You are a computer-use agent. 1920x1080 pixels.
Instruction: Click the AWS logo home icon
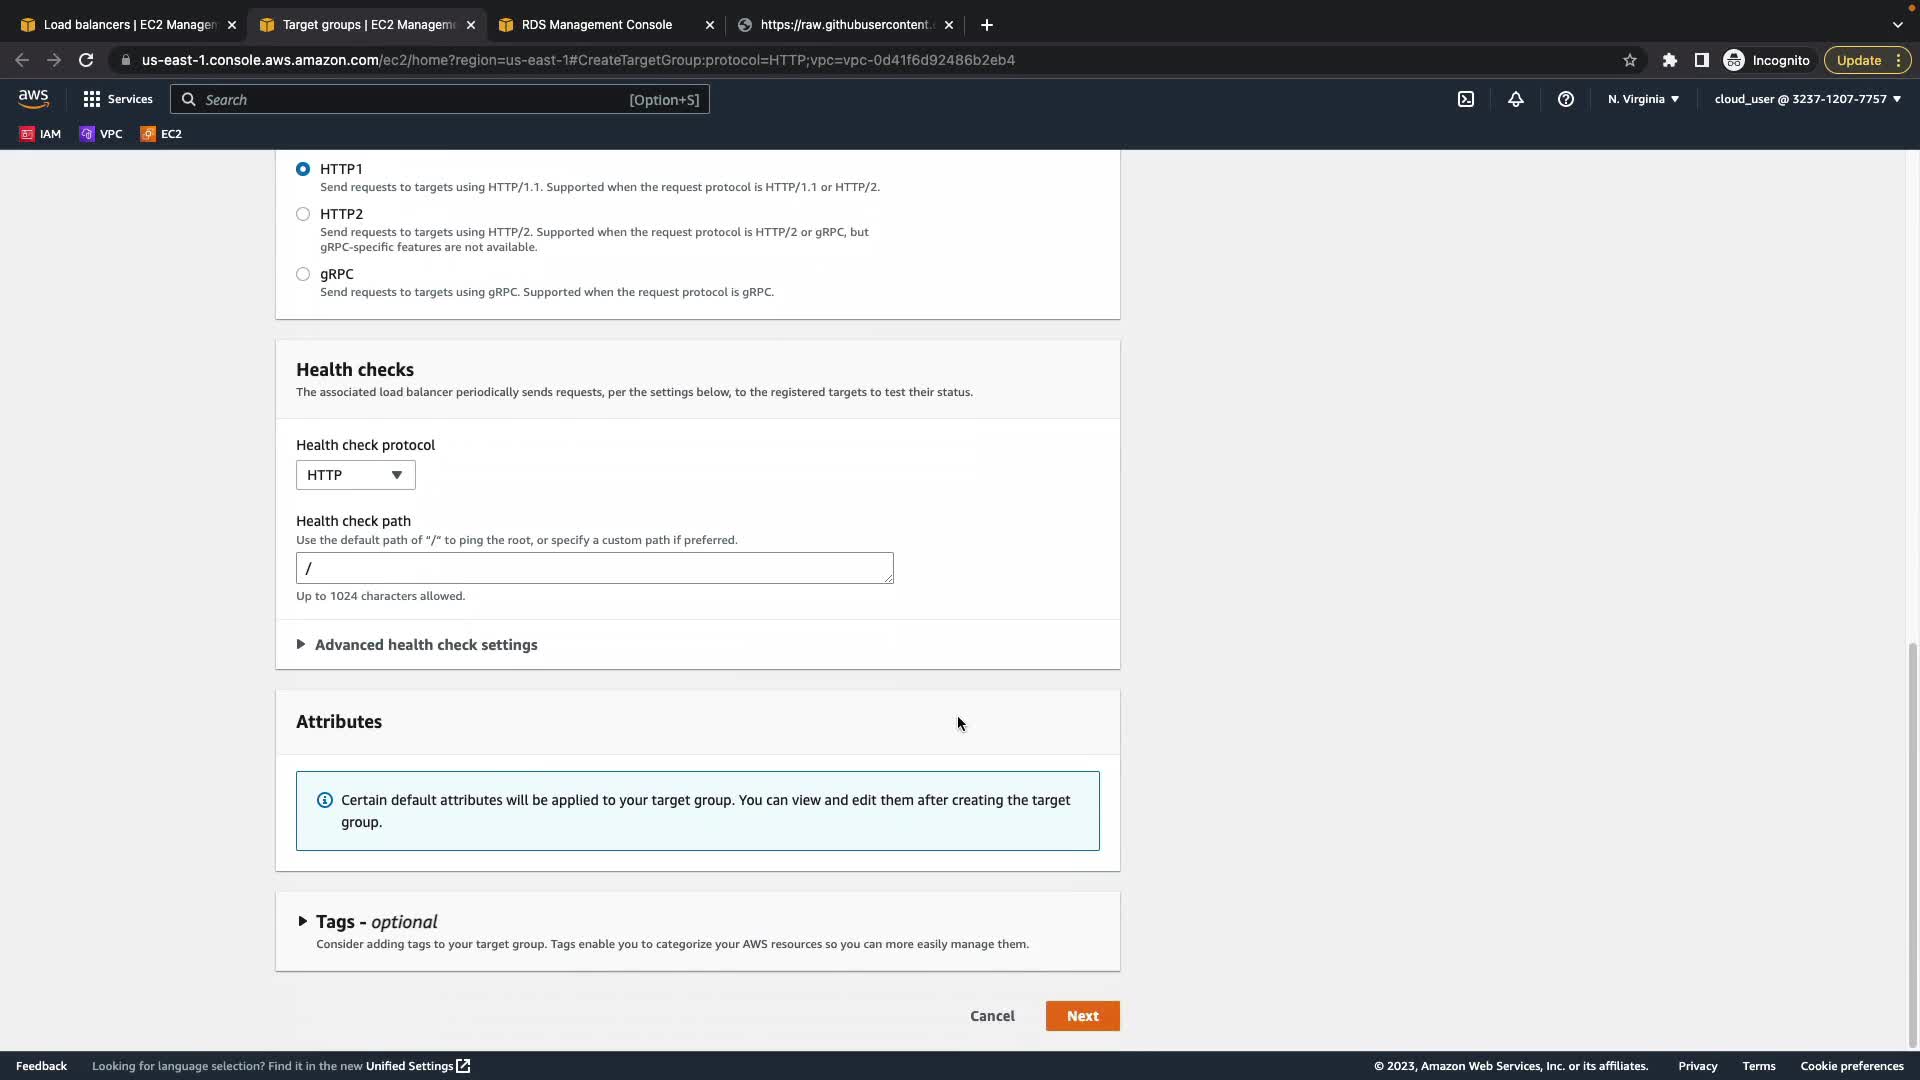33,98
